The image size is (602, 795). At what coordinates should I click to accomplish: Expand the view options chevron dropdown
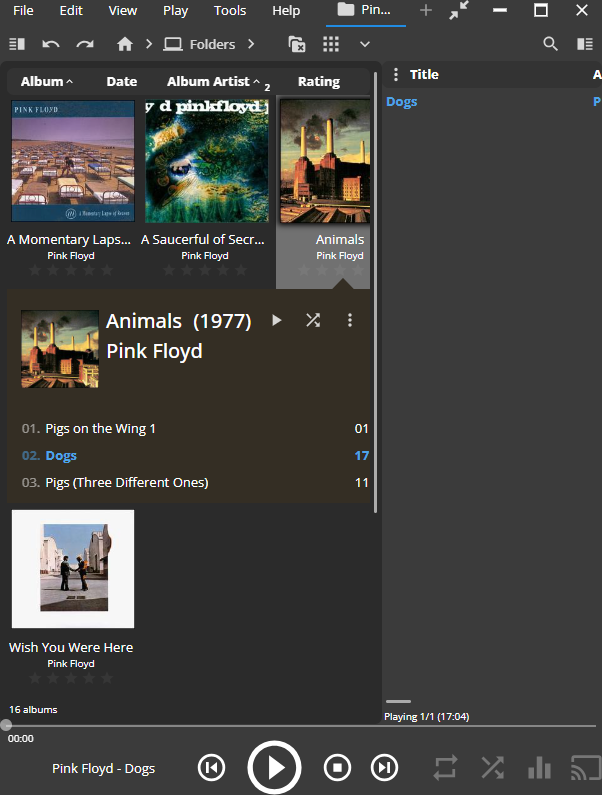coord(365,44)
